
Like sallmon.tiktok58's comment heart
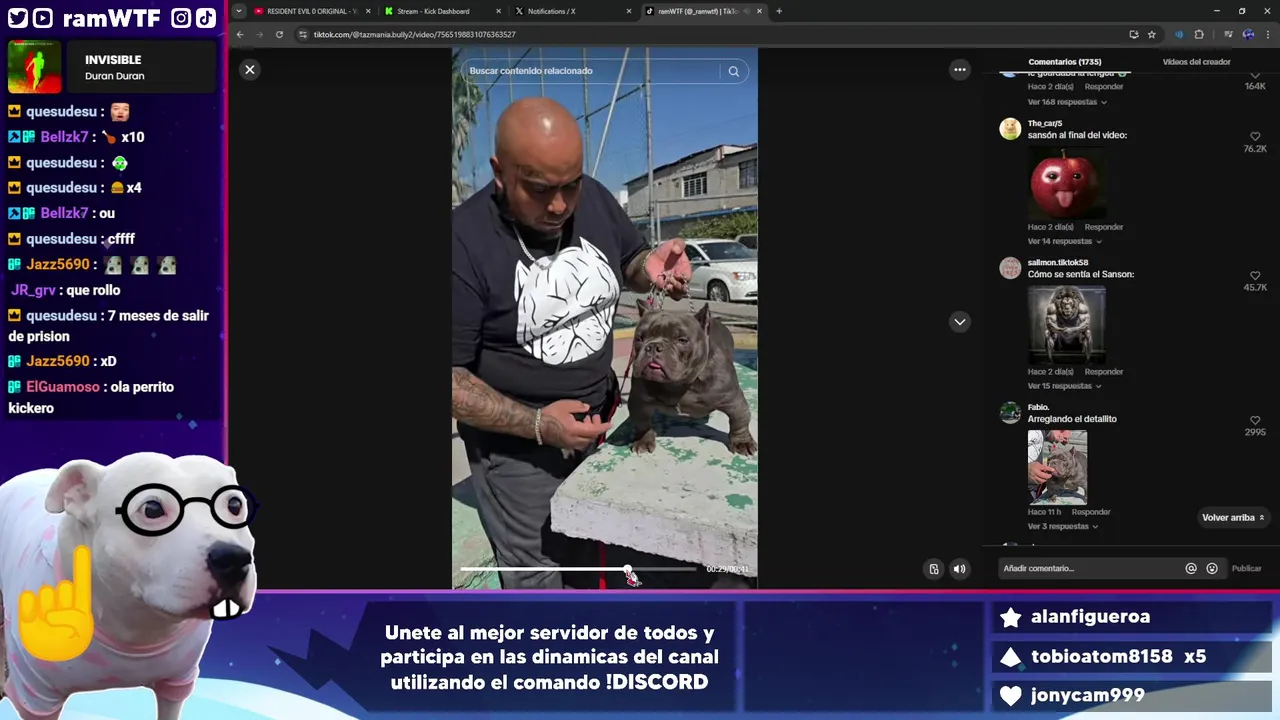coord(1255,275)
